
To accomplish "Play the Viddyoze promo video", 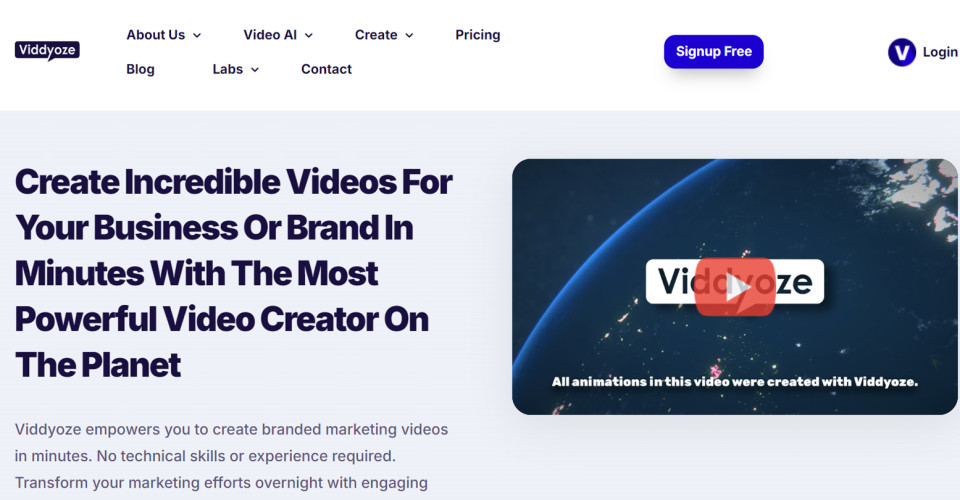I will pyautogui.click(x=735, y=286).
